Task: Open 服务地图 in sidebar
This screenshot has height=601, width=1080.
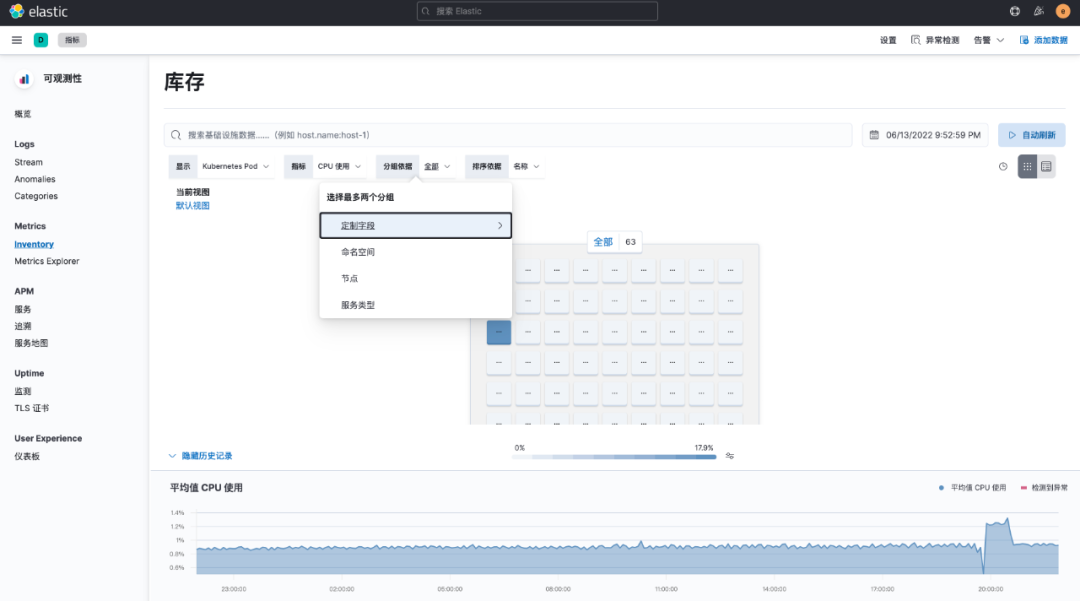Action: [x=31, y=343]
